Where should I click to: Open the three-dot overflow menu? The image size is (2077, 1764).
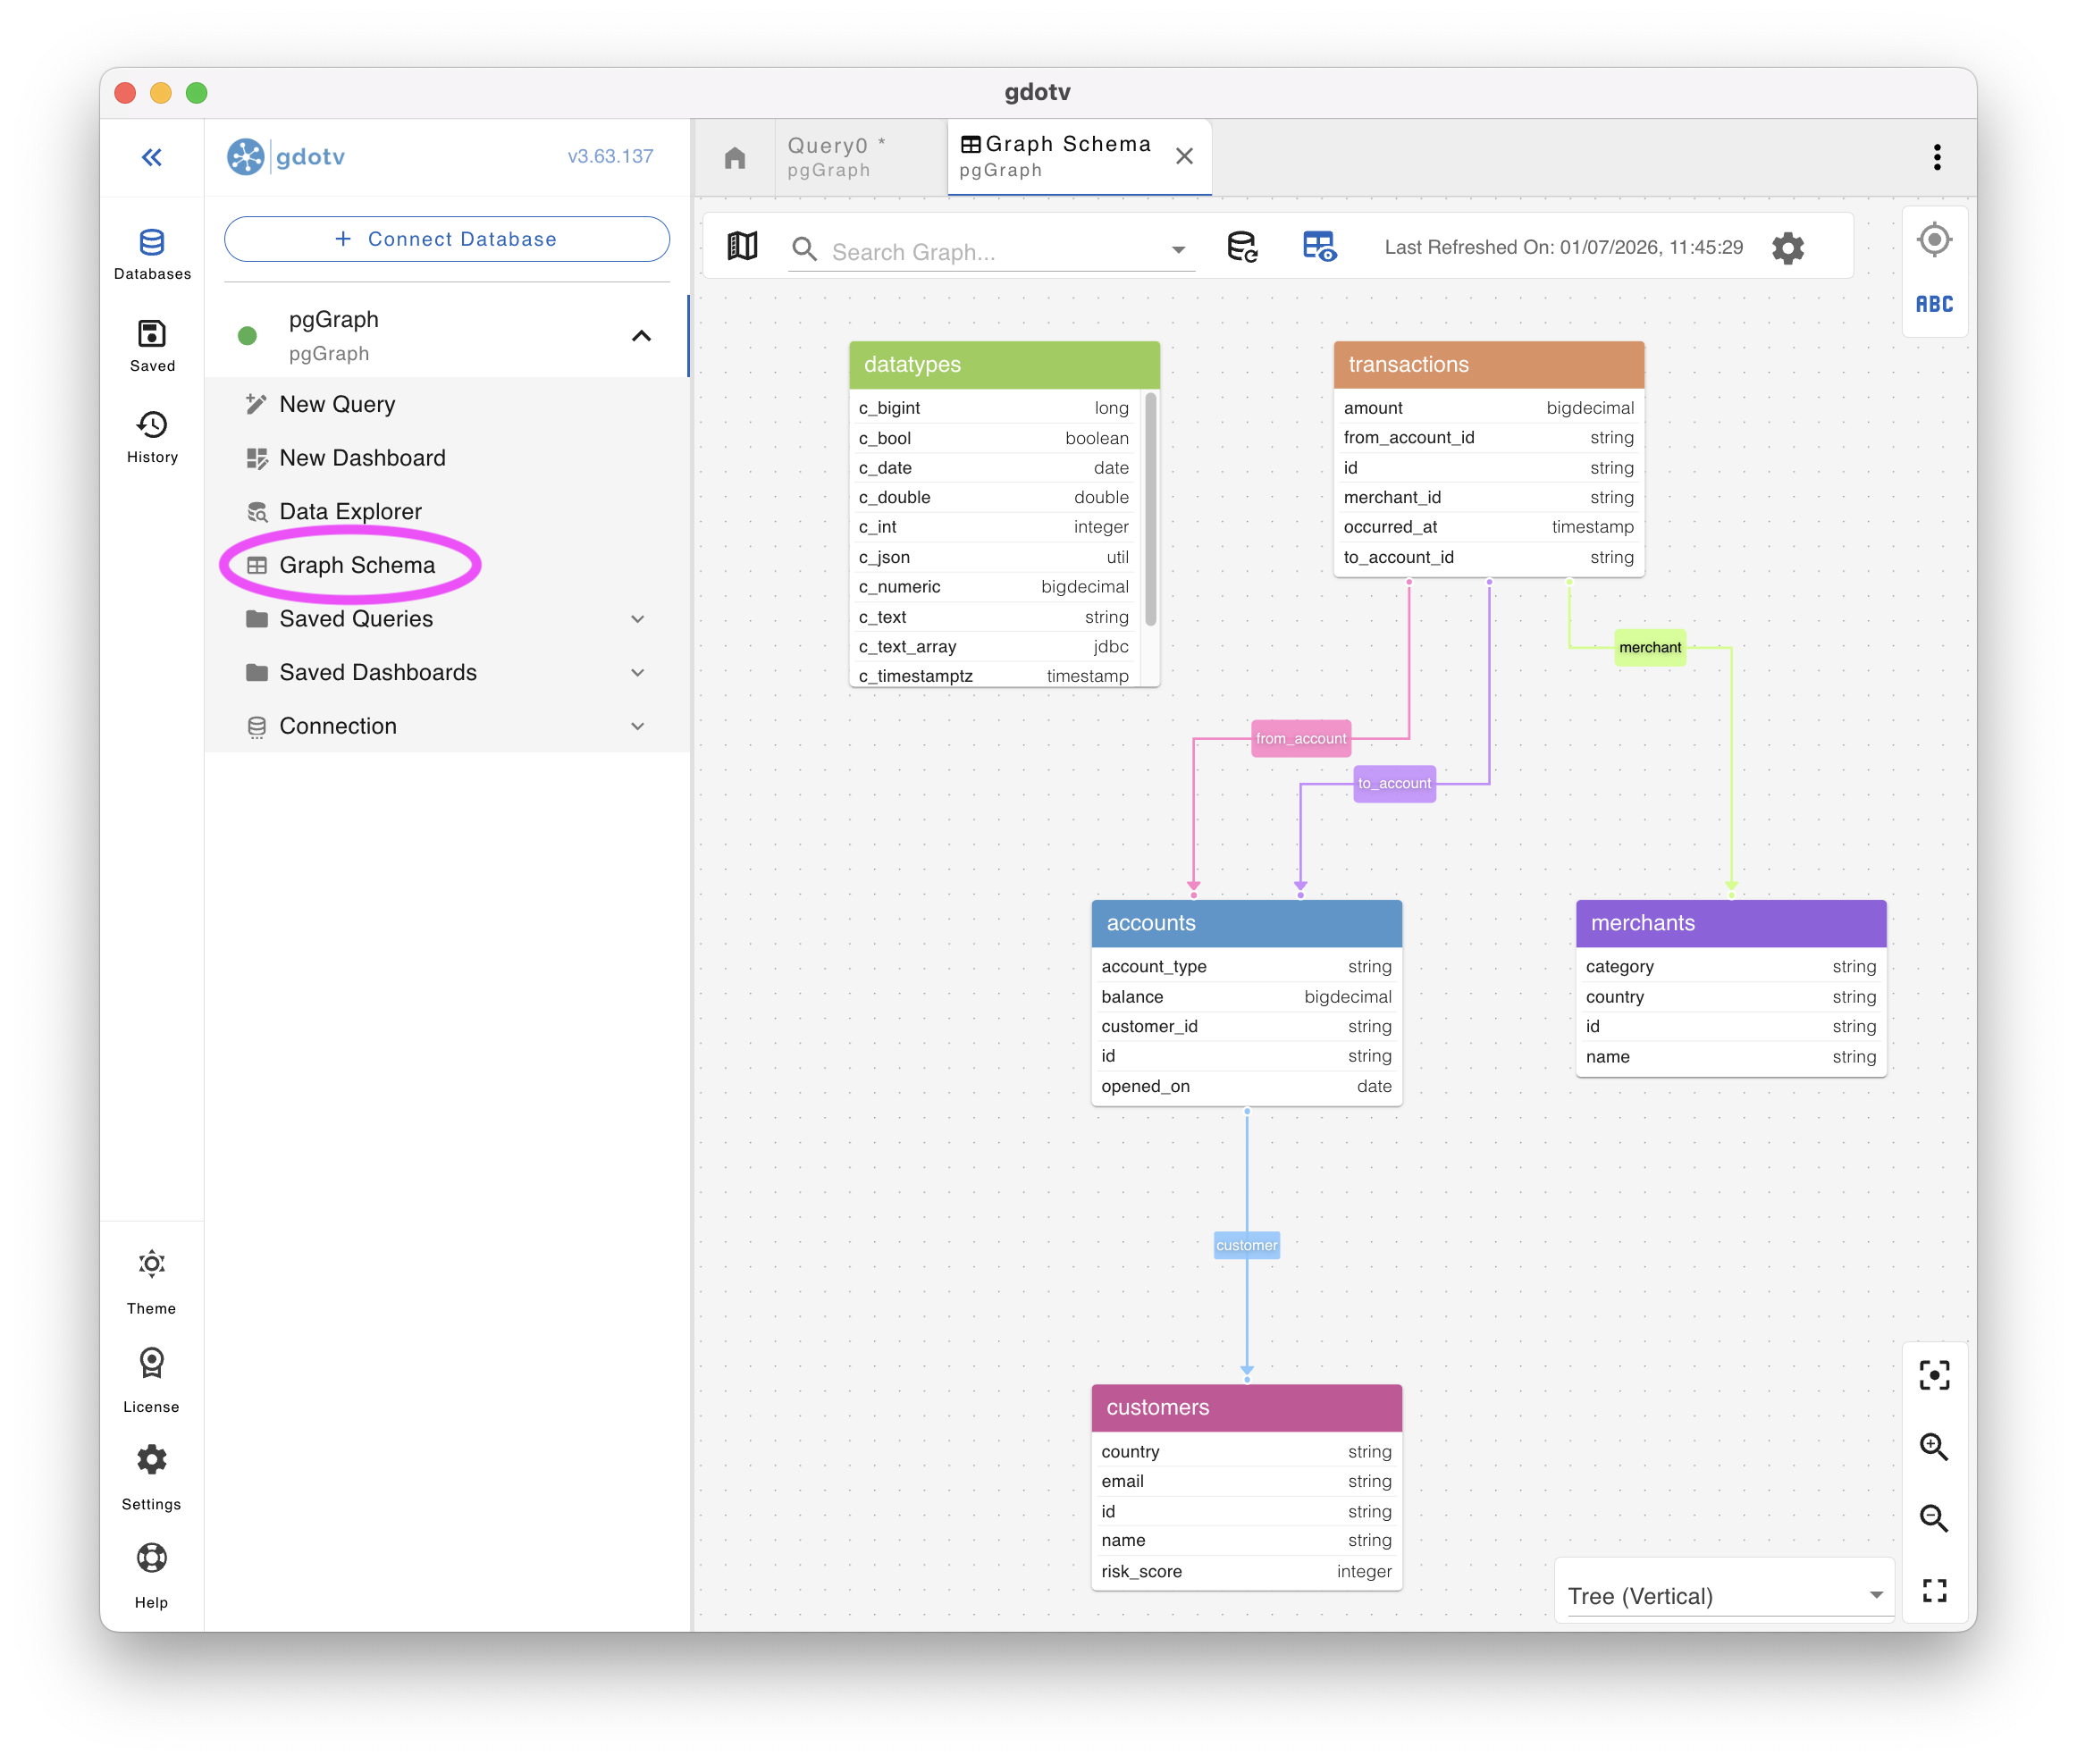(x=1937, y=157)
